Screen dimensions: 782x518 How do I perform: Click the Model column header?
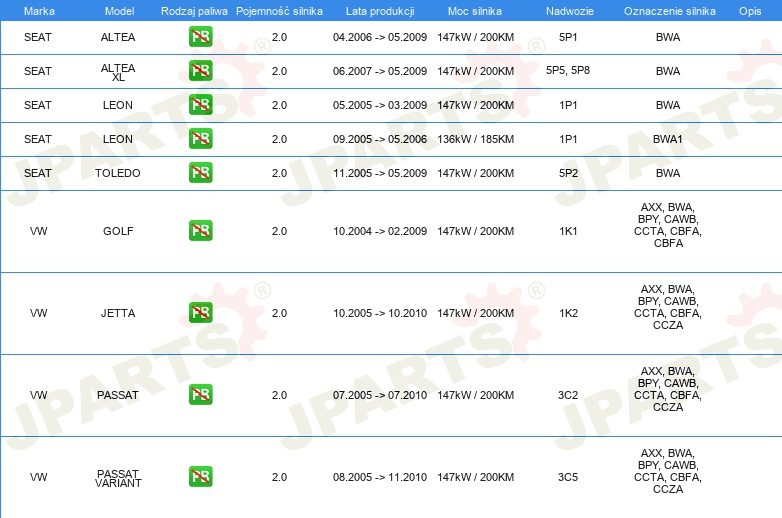click(x=119, y=11)
